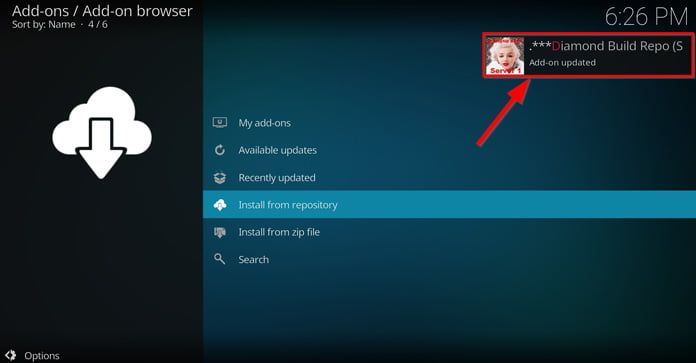
Task: Open the My add-ons monitor icon
Action: point(220,122)
